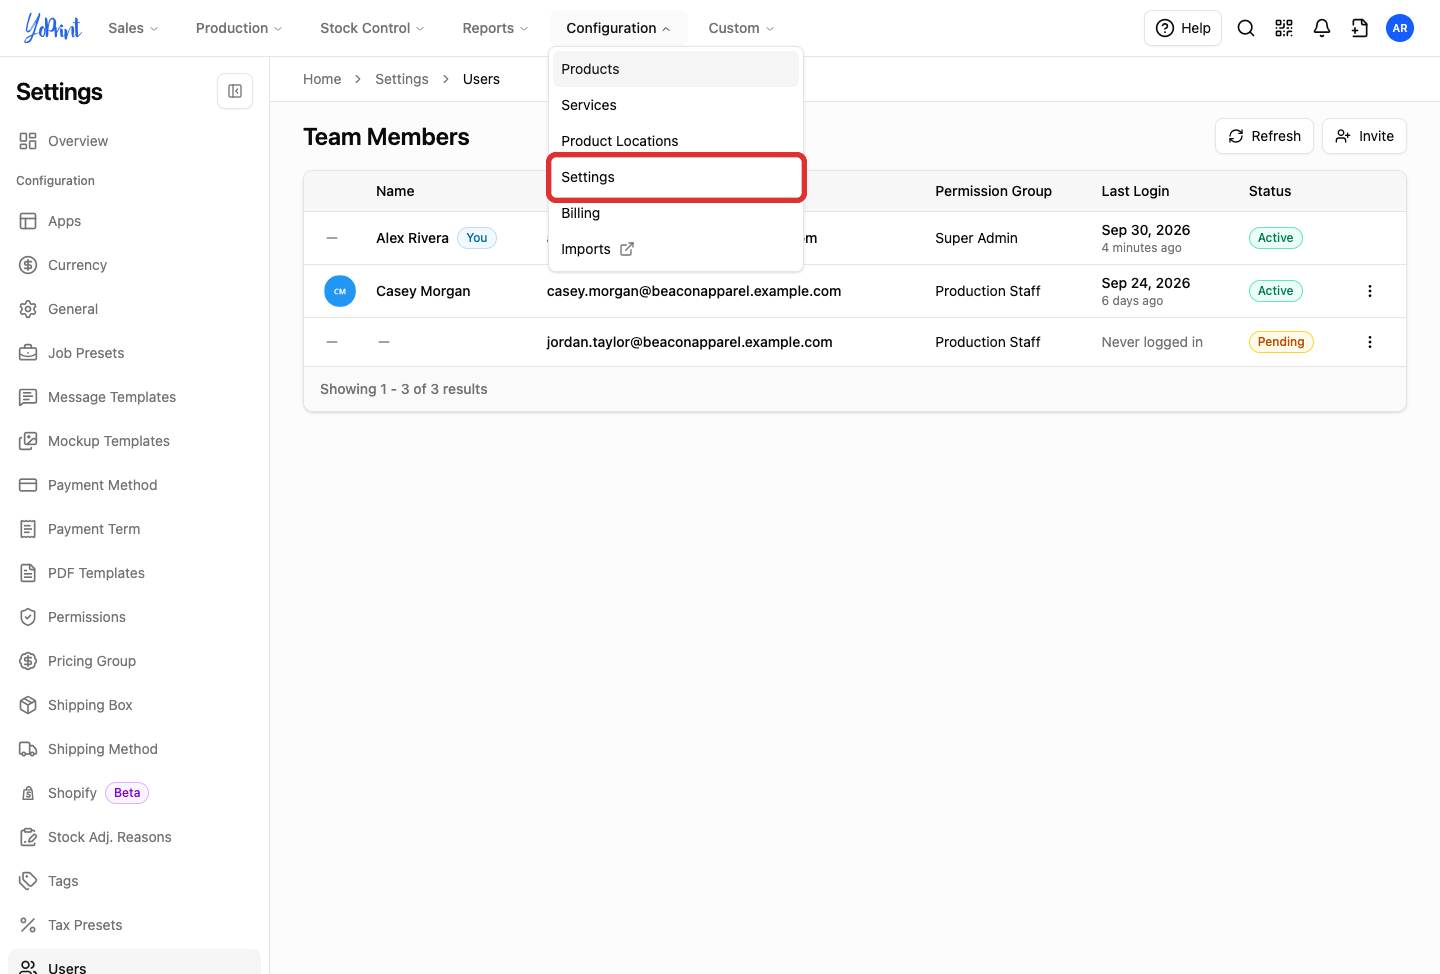Collapse the Settings sidebar panel
The width and height of the screenshot is (1440, 974).
[235, 91]
